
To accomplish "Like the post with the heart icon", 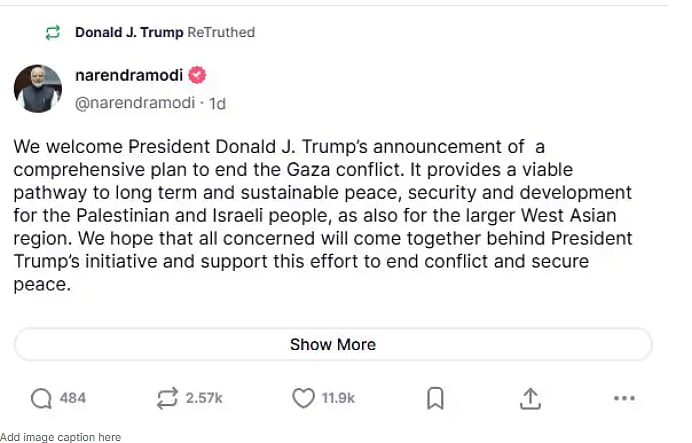I will [303, 398].
